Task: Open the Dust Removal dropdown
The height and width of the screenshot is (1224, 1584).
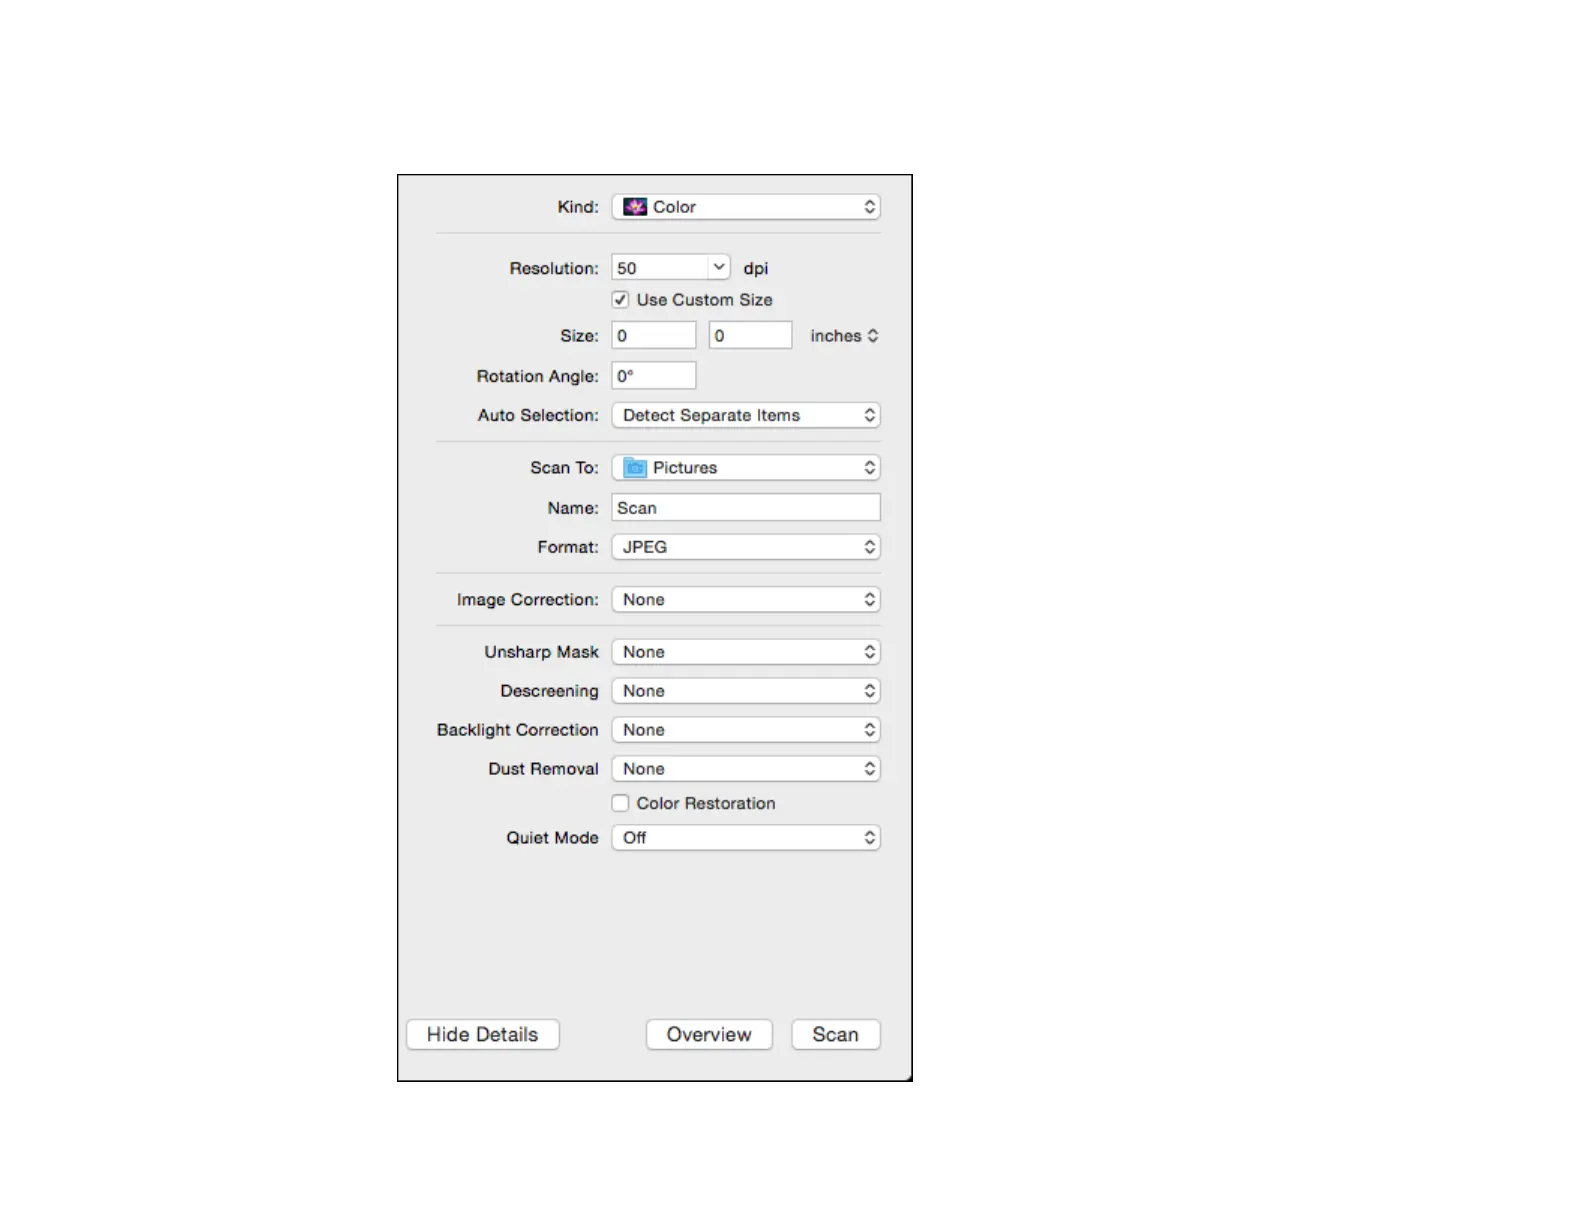Action: (746, 769)
